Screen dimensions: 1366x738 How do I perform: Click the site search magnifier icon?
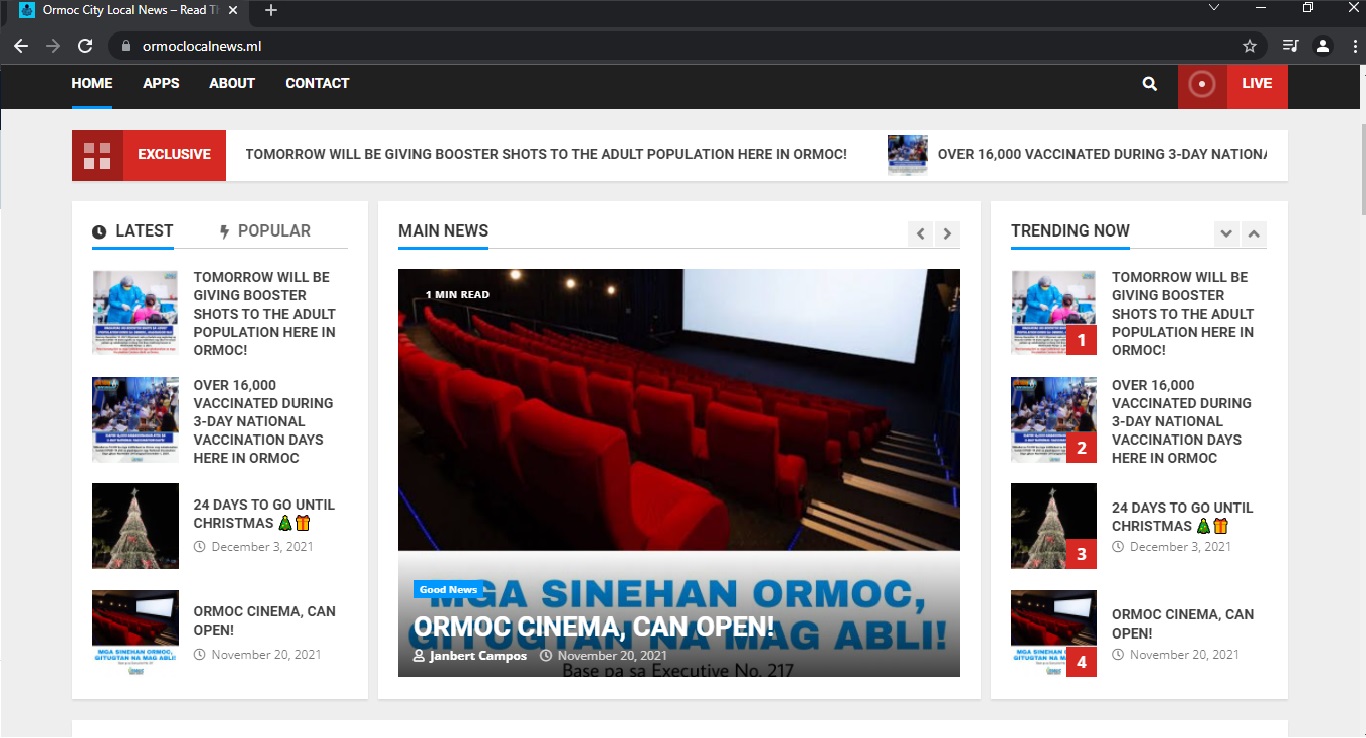(x=1150, y=84)
